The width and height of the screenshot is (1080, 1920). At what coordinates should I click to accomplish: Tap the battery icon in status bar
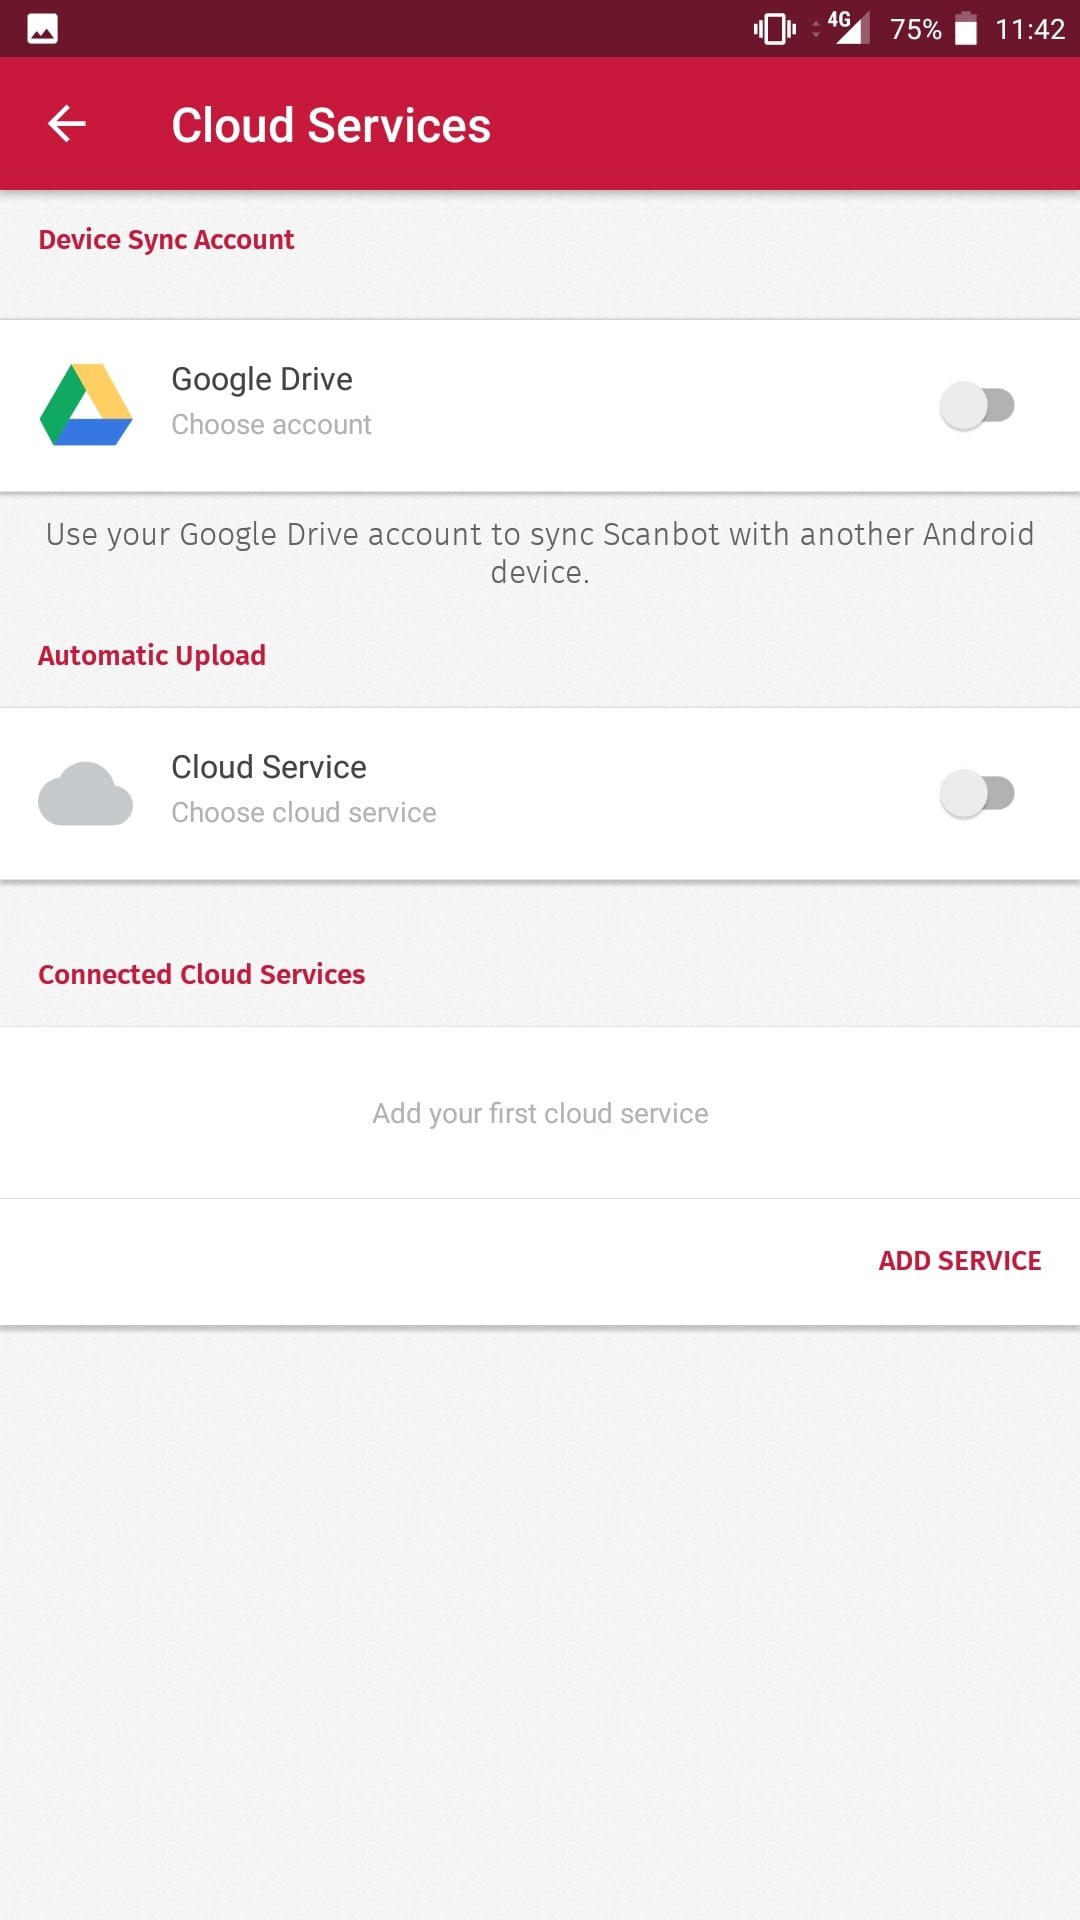[965, 29]
